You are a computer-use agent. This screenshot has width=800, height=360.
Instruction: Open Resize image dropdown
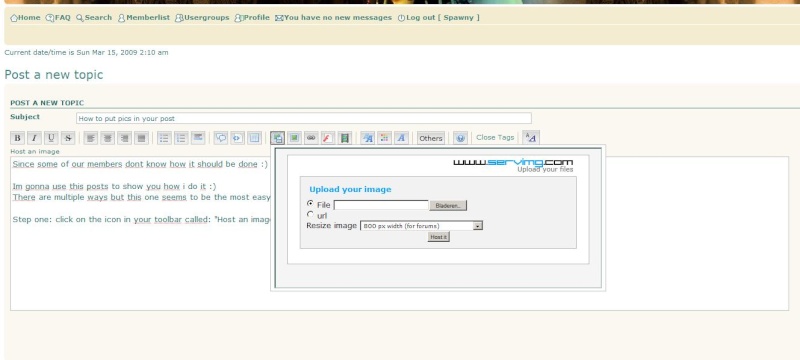pyautogui.click(x=421, y=225)
